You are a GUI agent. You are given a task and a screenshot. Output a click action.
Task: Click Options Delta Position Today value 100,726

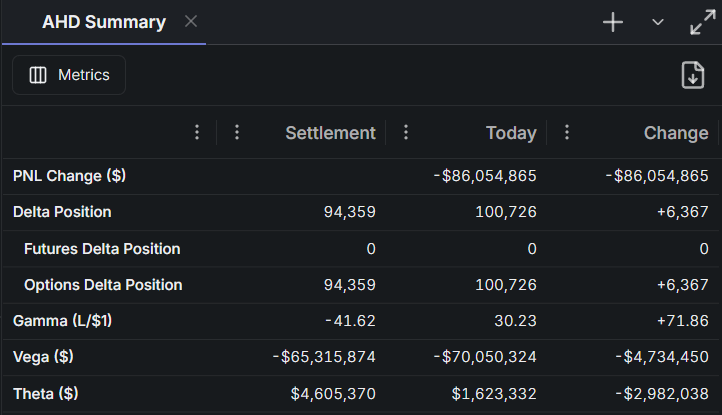506,285
